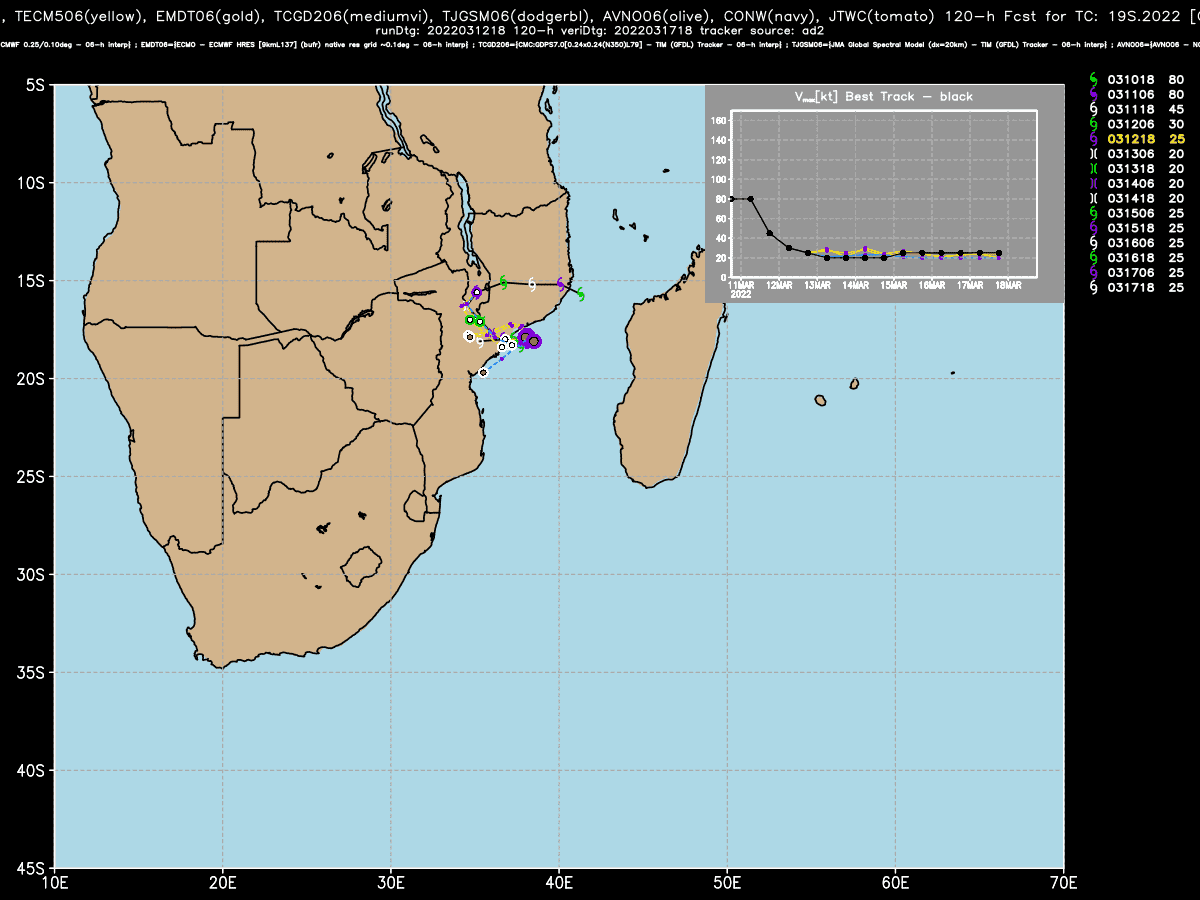Click the 80 knot peak point on chart
Image resolution: width=1200 pixels, height=900 pixels.
[750, 198]
